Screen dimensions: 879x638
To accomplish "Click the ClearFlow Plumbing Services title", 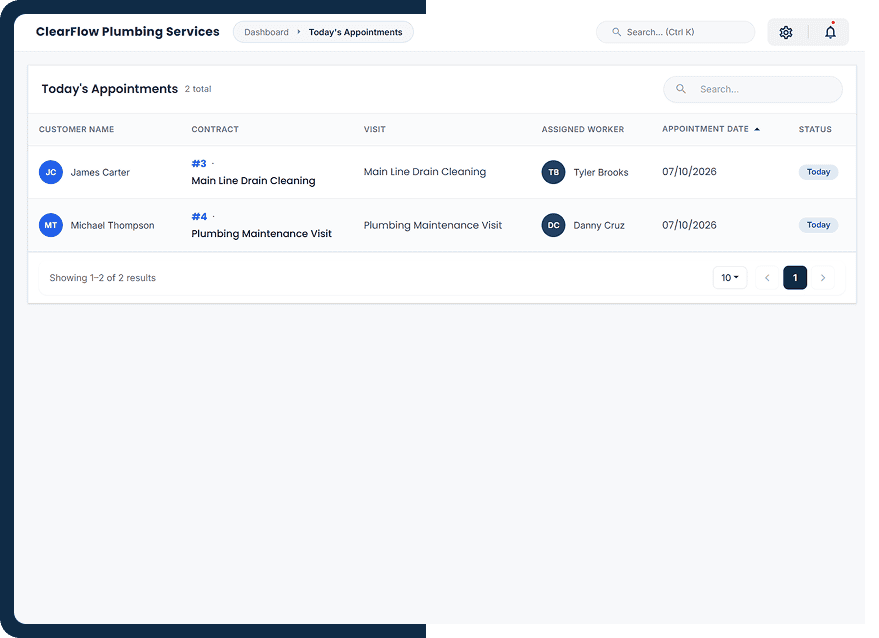I will (x=128, y=31).
